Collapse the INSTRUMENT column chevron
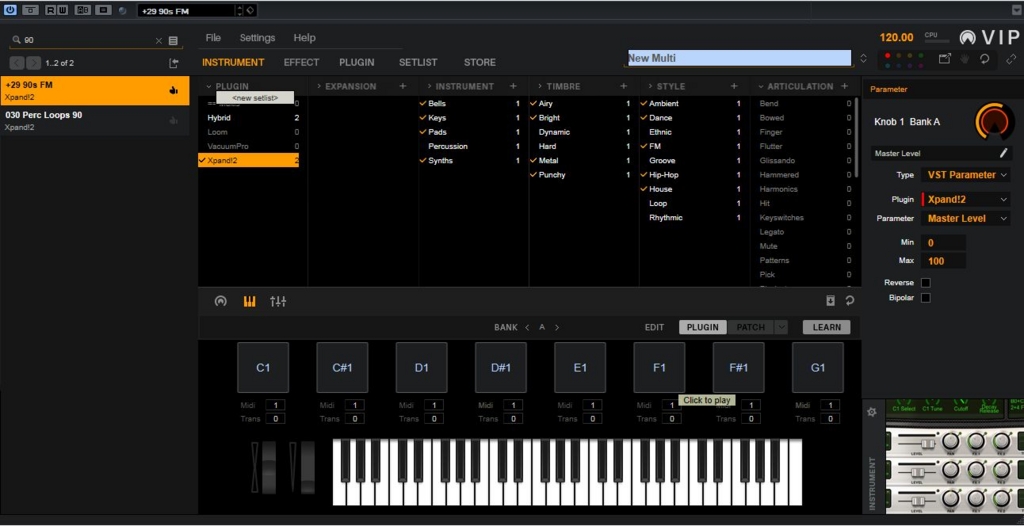 [429, 86]
